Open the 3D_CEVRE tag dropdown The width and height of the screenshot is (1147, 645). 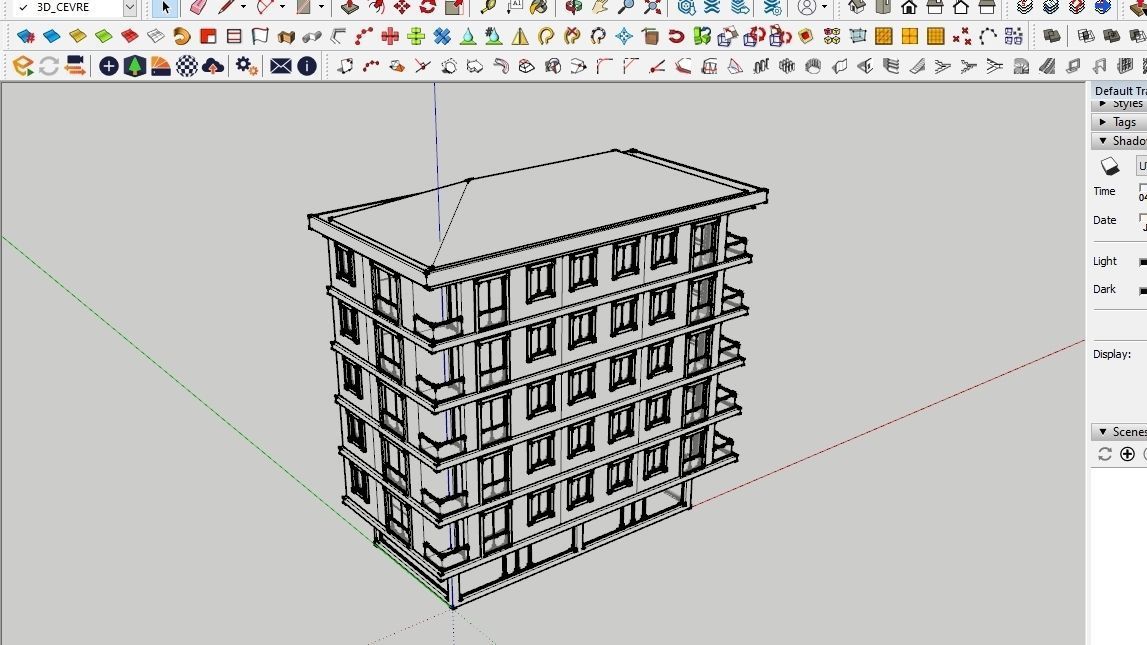tap(129, 8)
